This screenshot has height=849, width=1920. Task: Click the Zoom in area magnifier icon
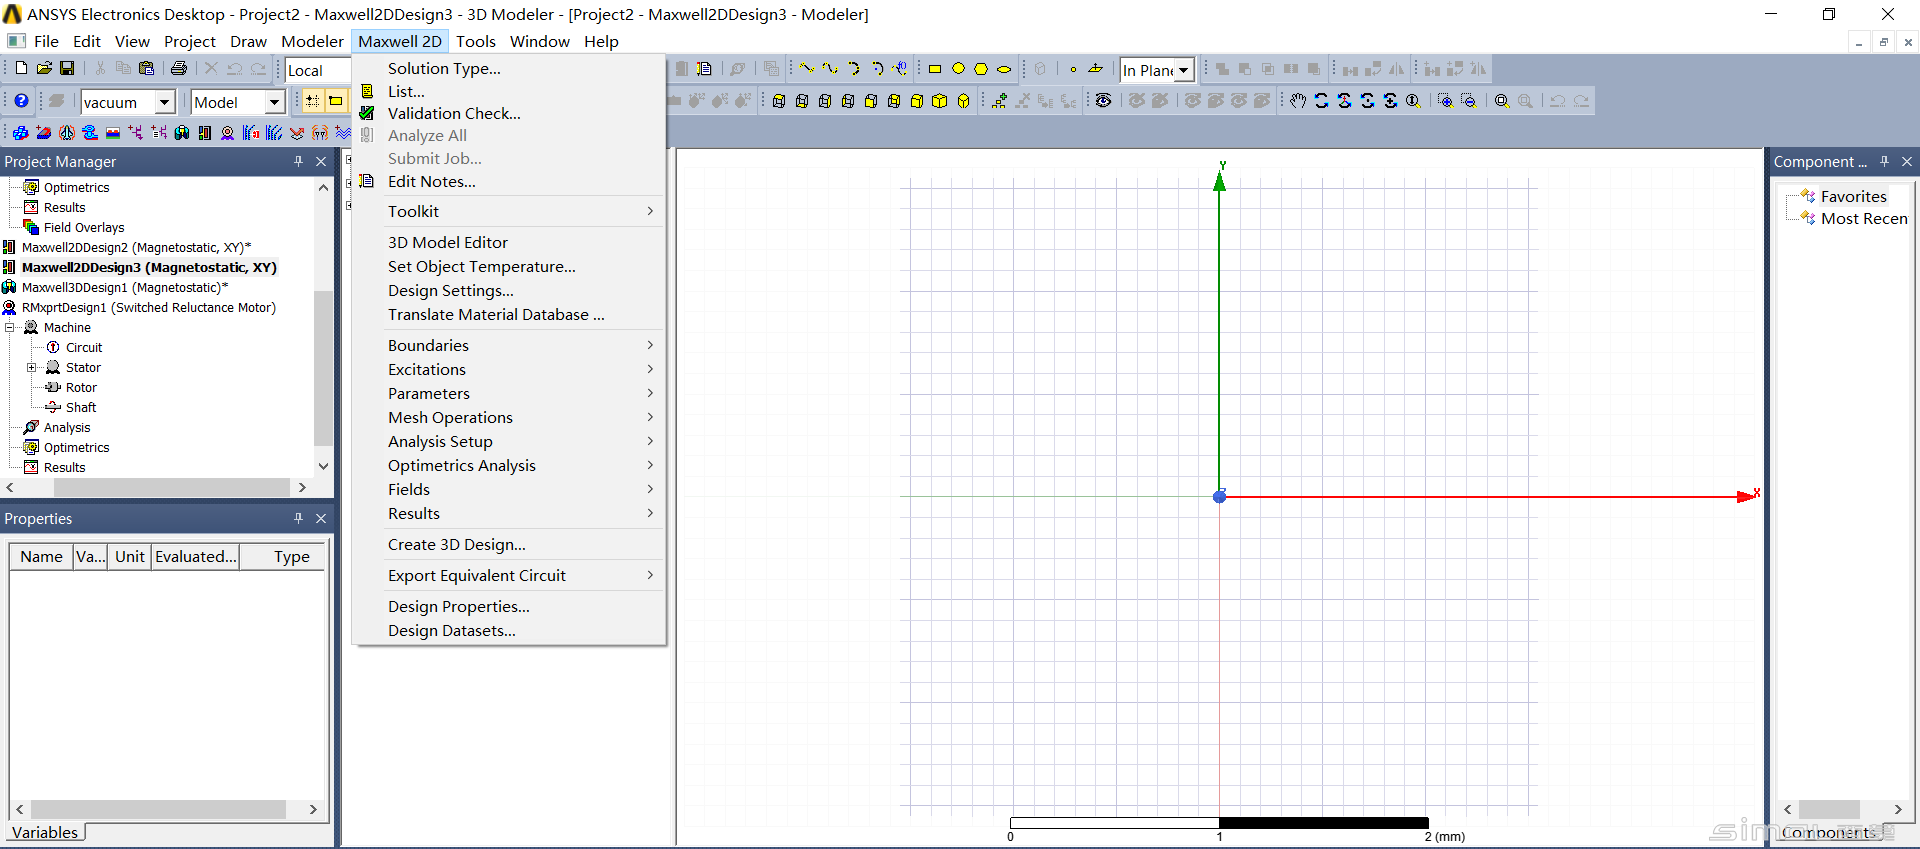[x=1445, y=100]
